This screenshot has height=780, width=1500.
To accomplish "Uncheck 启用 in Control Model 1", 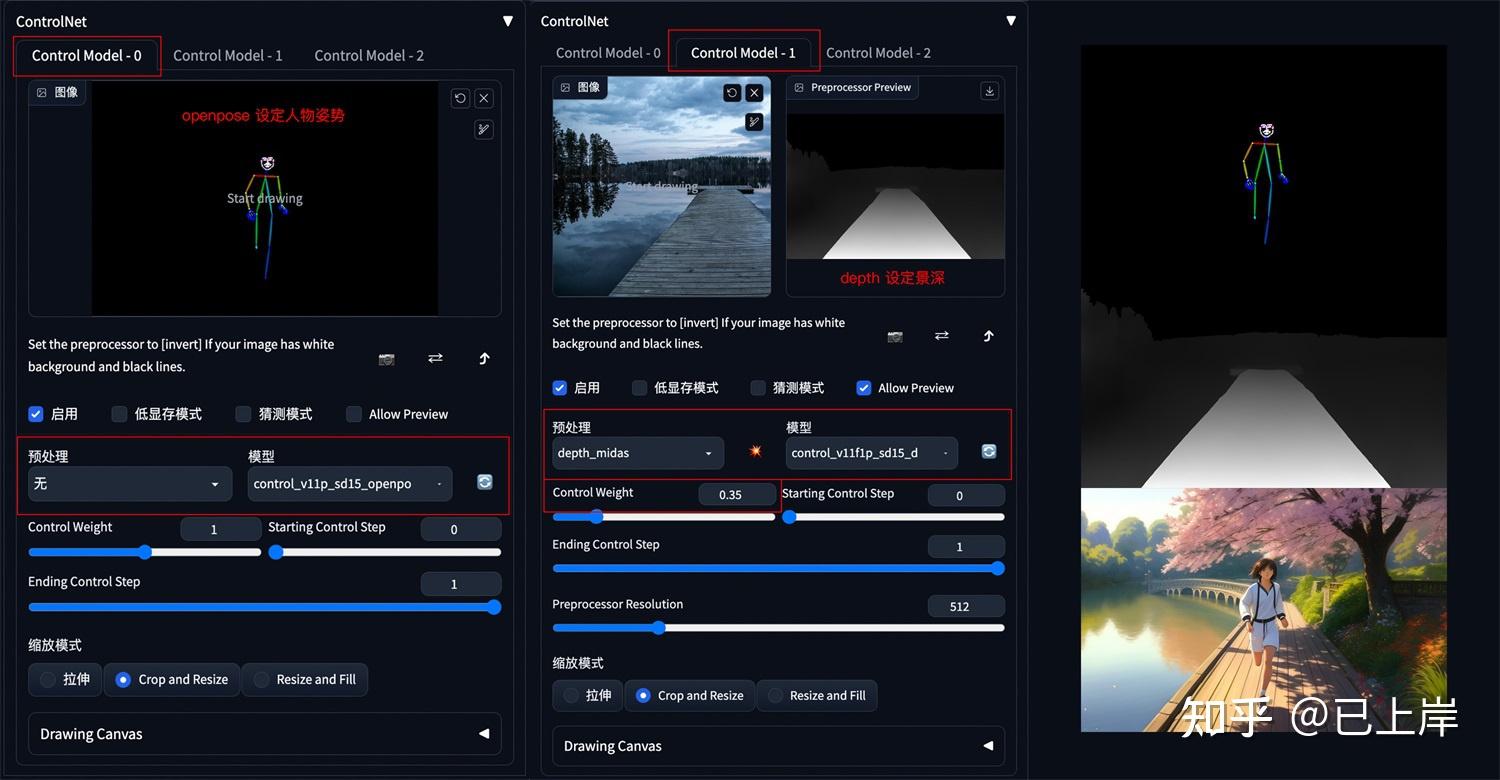I will coord(558,387).
